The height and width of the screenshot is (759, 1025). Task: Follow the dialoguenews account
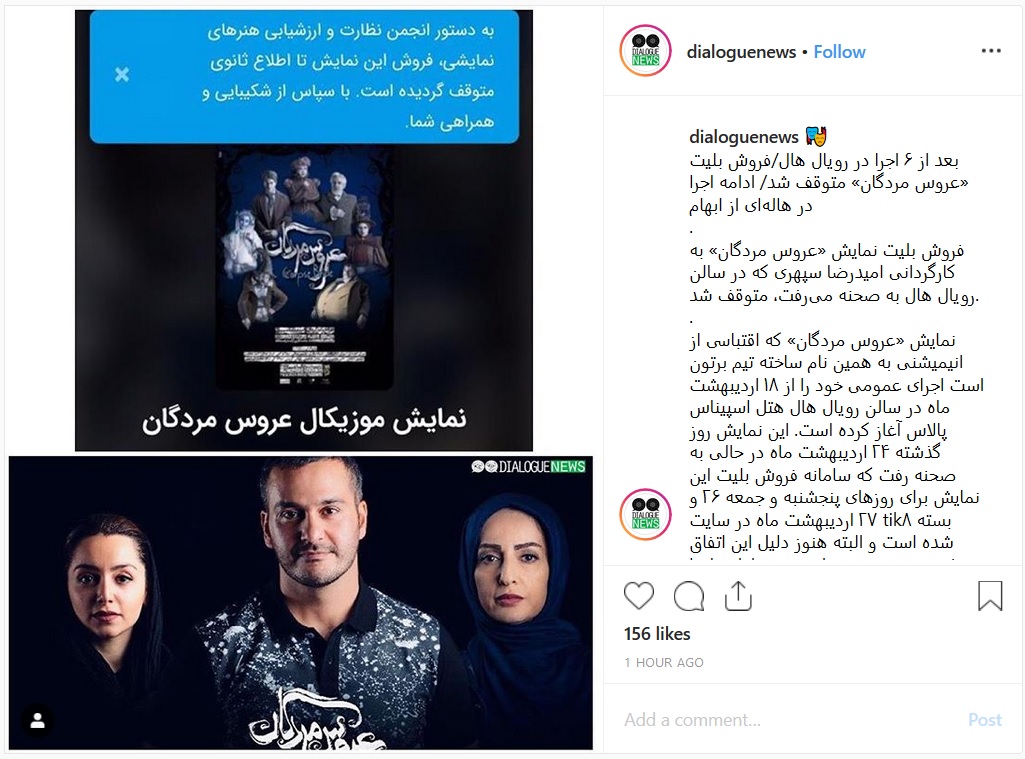click(839, 52)
